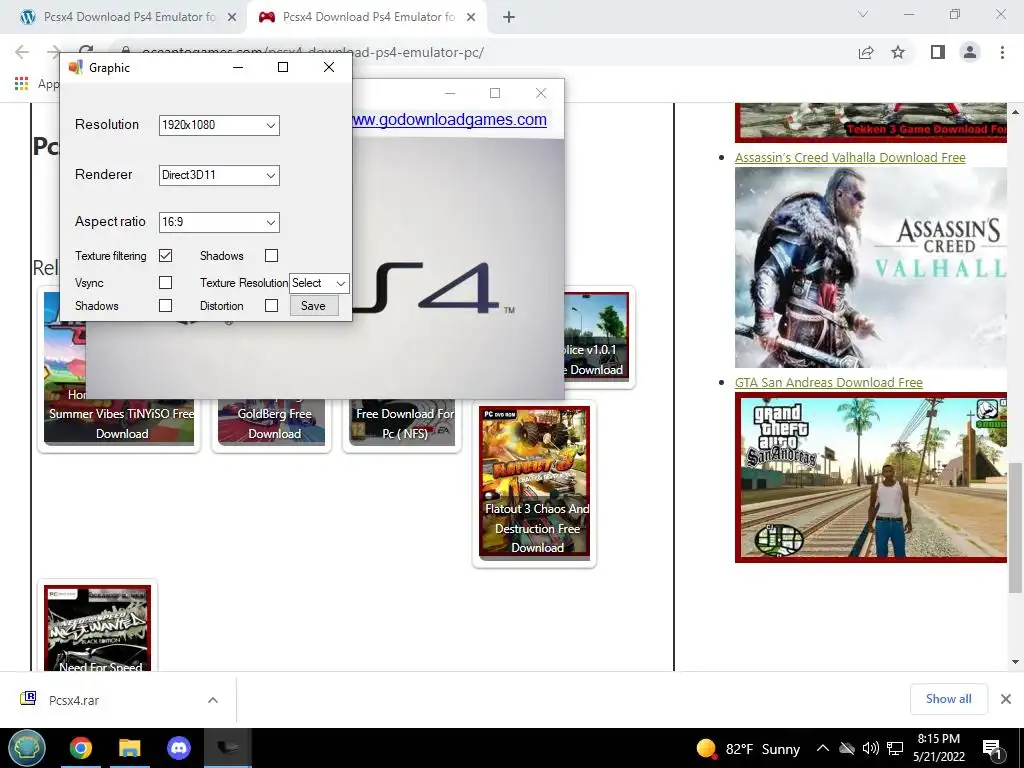Open the Renderer dropdown showing Direct3D11
Image resolution: width=1024 pixels, height=768 pixels.
point(219,175)
